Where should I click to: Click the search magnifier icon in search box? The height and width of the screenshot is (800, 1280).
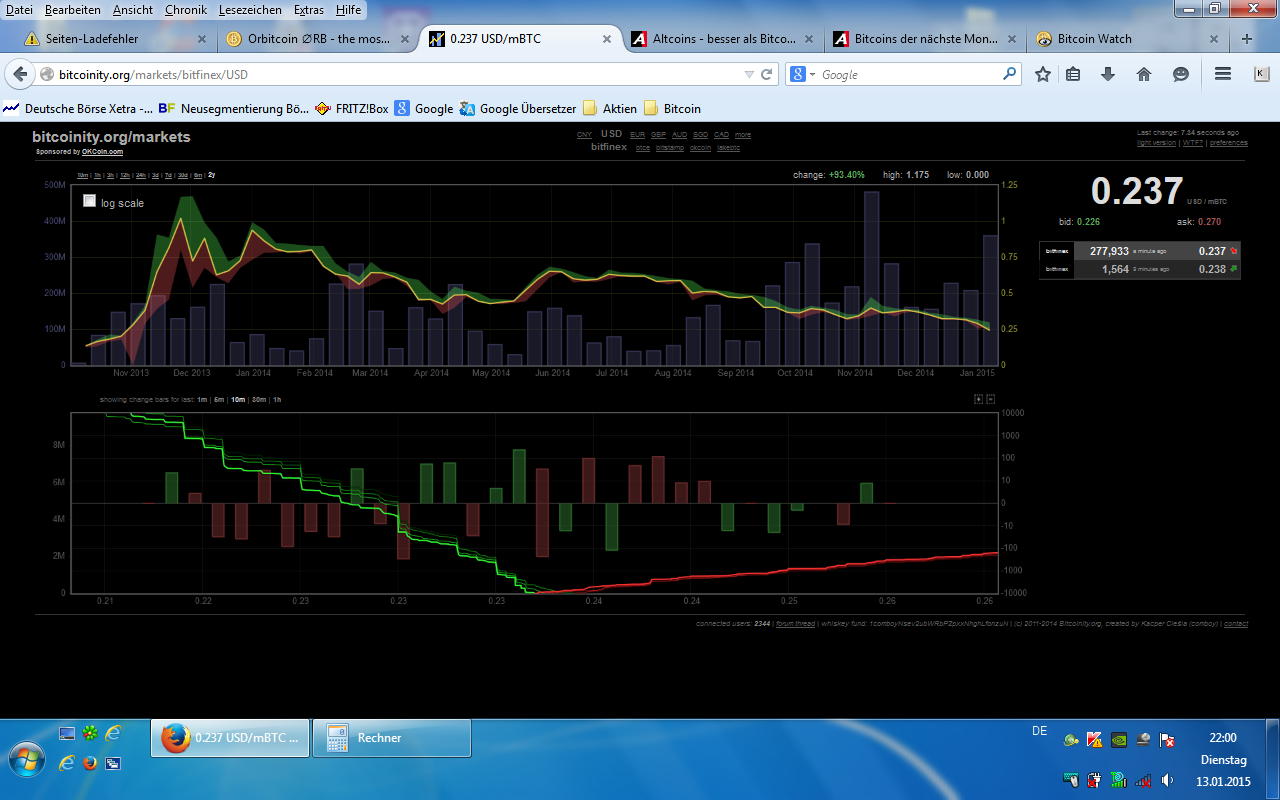[1009, 74]
